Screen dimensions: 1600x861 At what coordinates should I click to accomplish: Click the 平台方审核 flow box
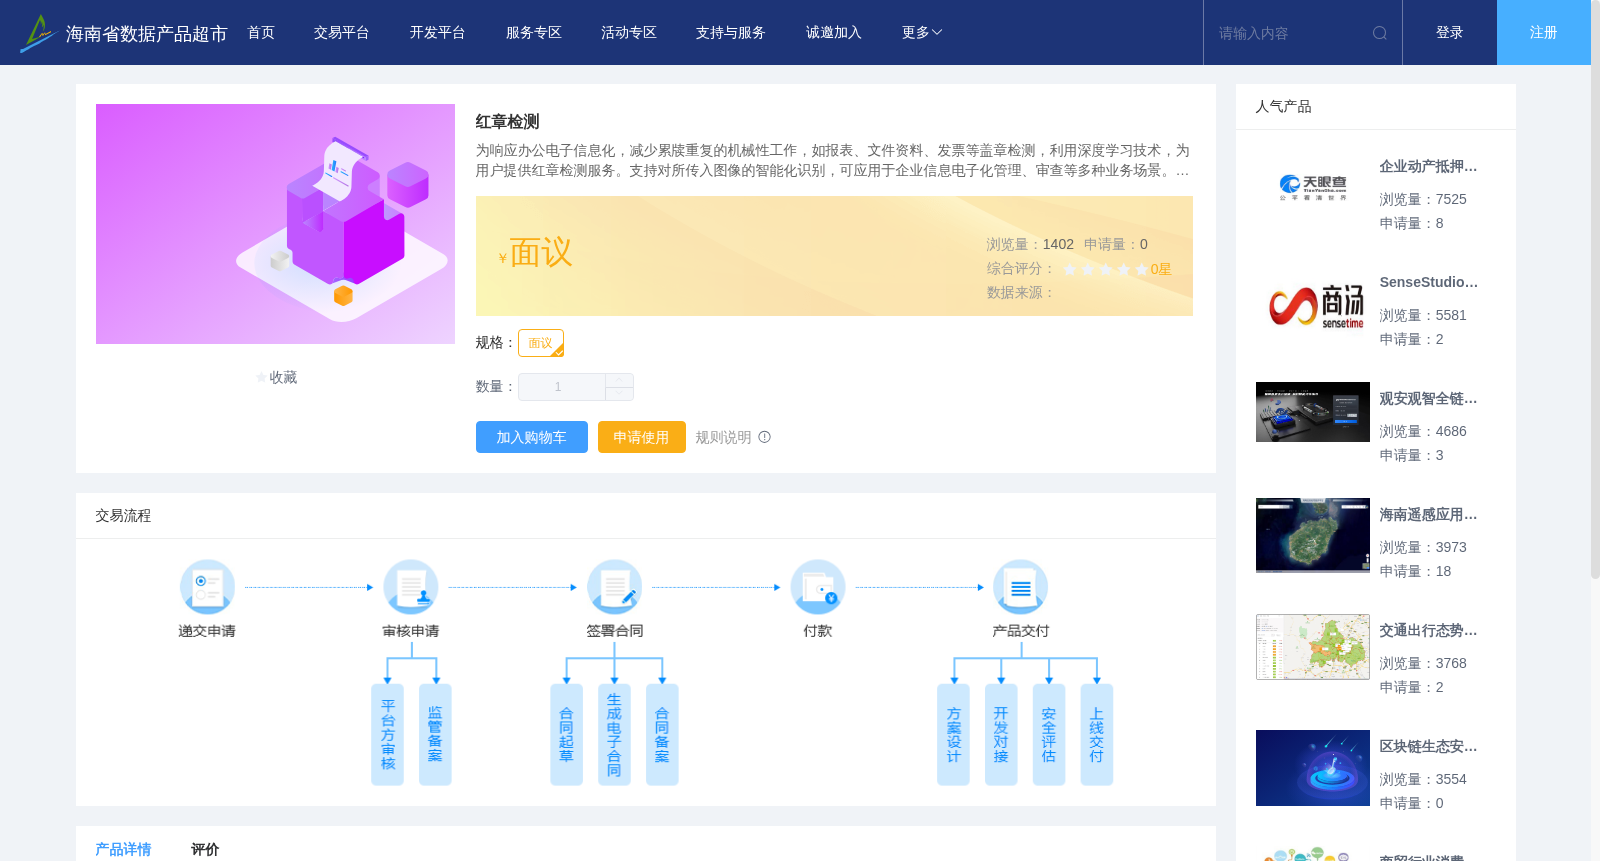(x=387, y=735)
